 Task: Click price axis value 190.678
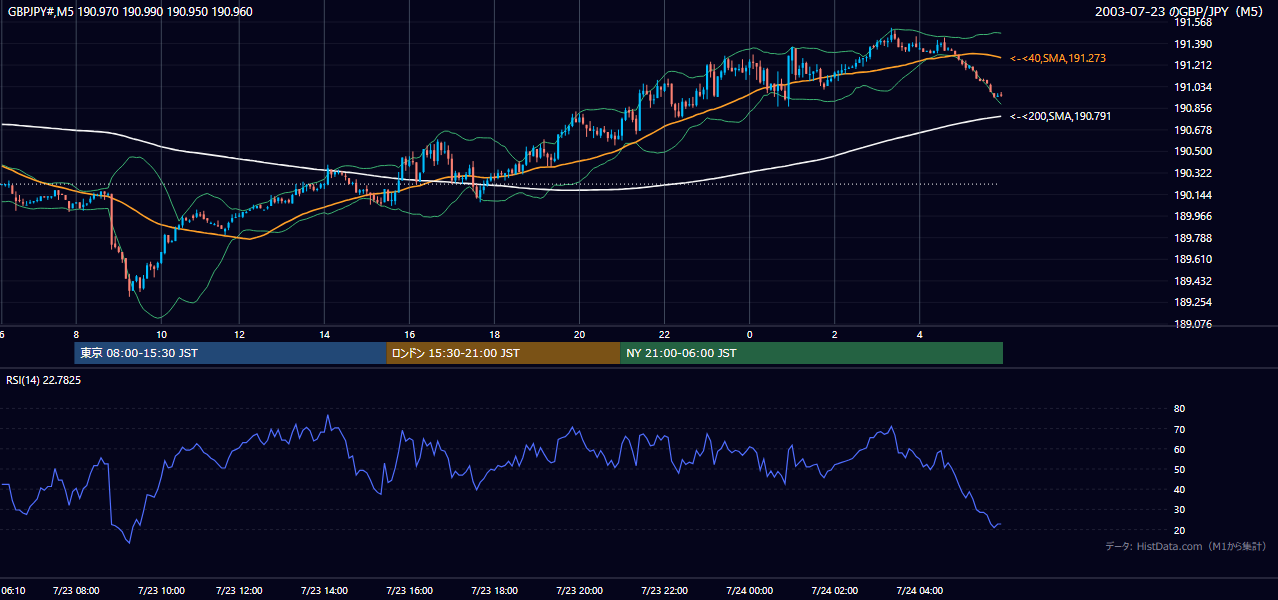[1193, 130]
